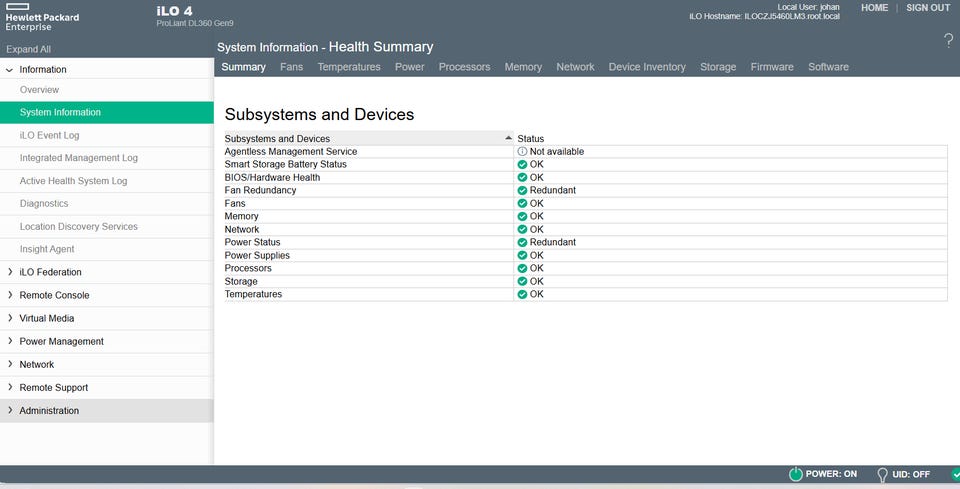This screenshot has height=489, width=960.
Task: Open the Storage tab
Action: pyautogui.click(x=718, y=67)
